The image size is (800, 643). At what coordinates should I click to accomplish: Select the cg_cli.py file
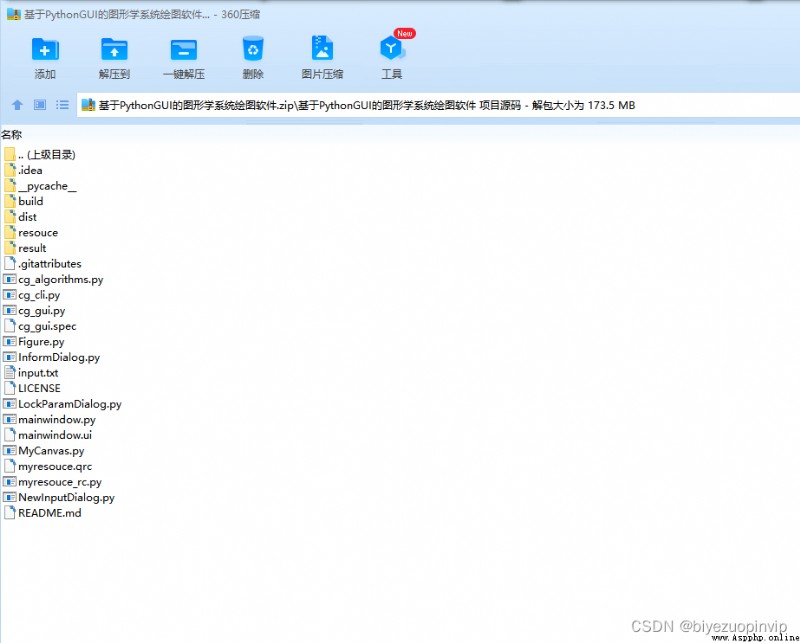[32, 295]
